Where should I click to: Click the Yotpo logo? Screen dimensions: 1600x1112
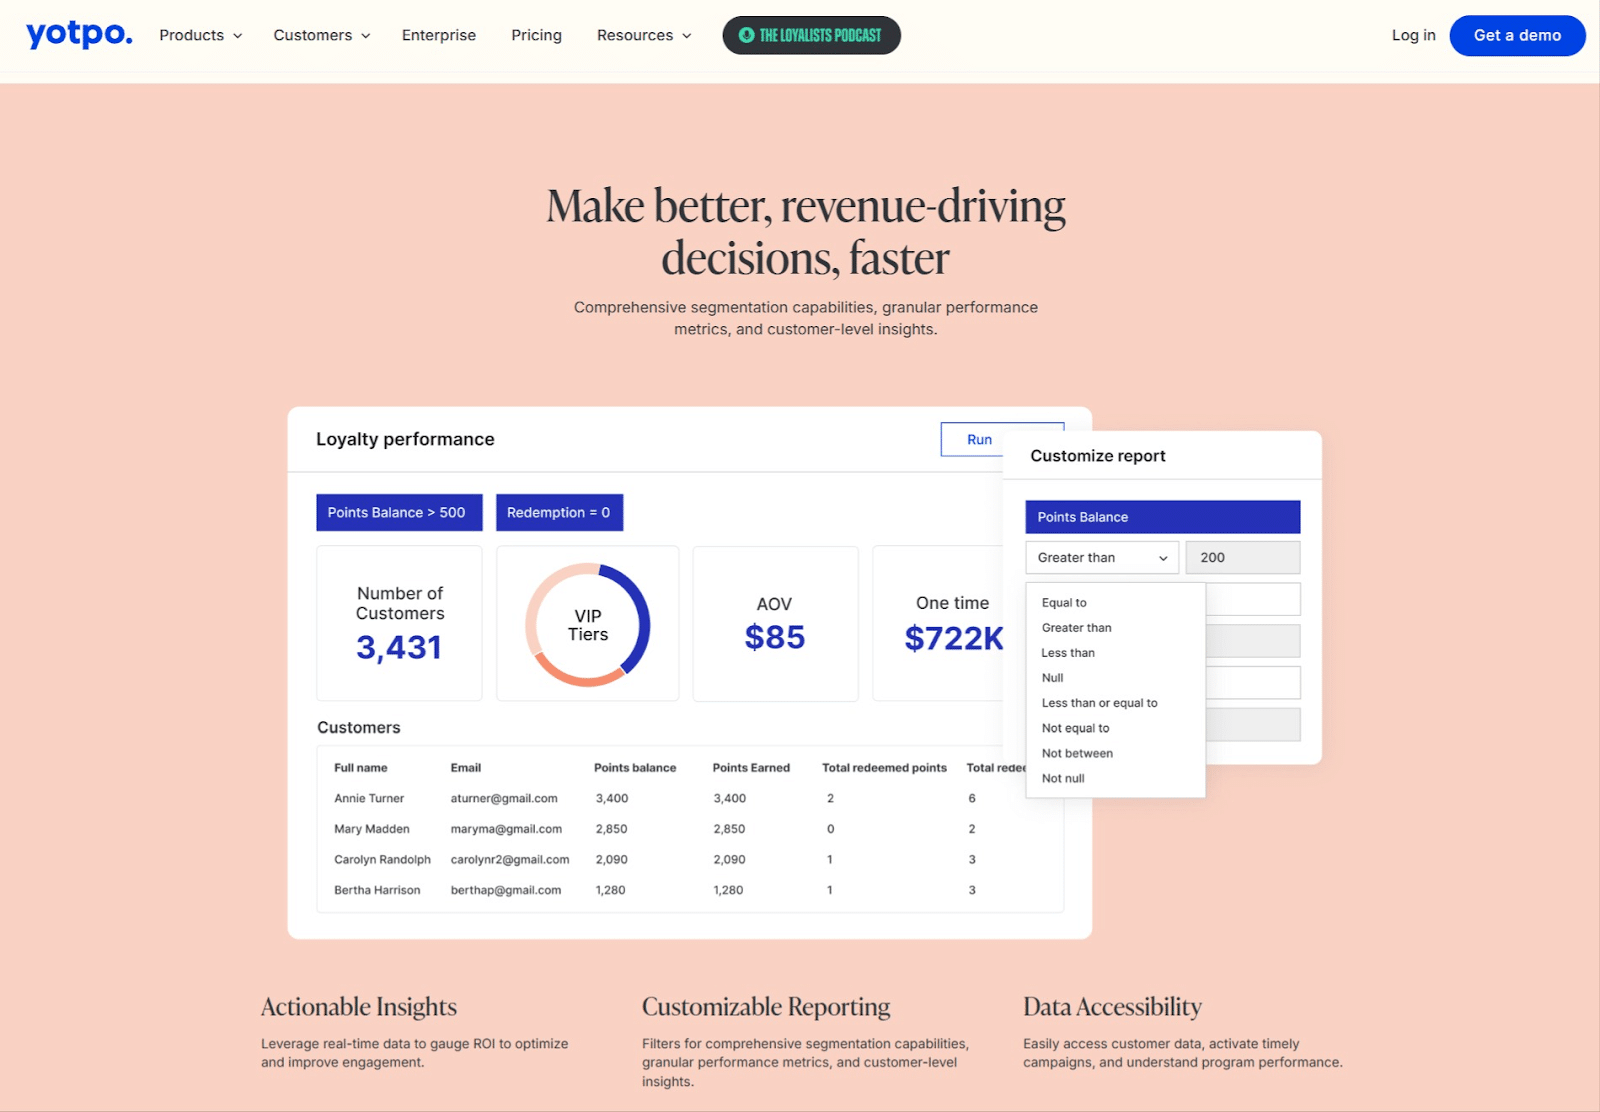click(x=79, y=35)
